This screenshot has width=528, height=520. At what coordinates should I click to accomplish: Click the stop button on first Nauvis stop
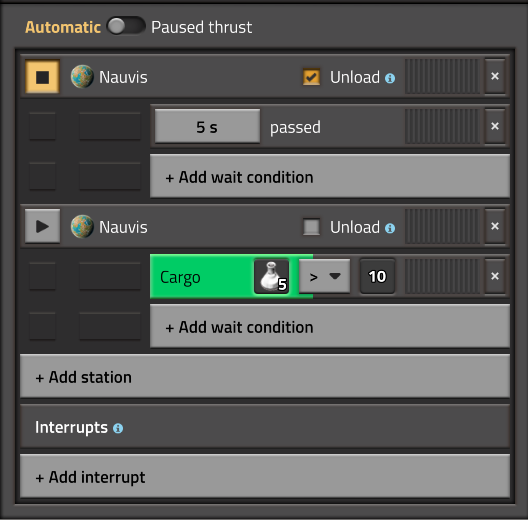[x=42, y=77]
